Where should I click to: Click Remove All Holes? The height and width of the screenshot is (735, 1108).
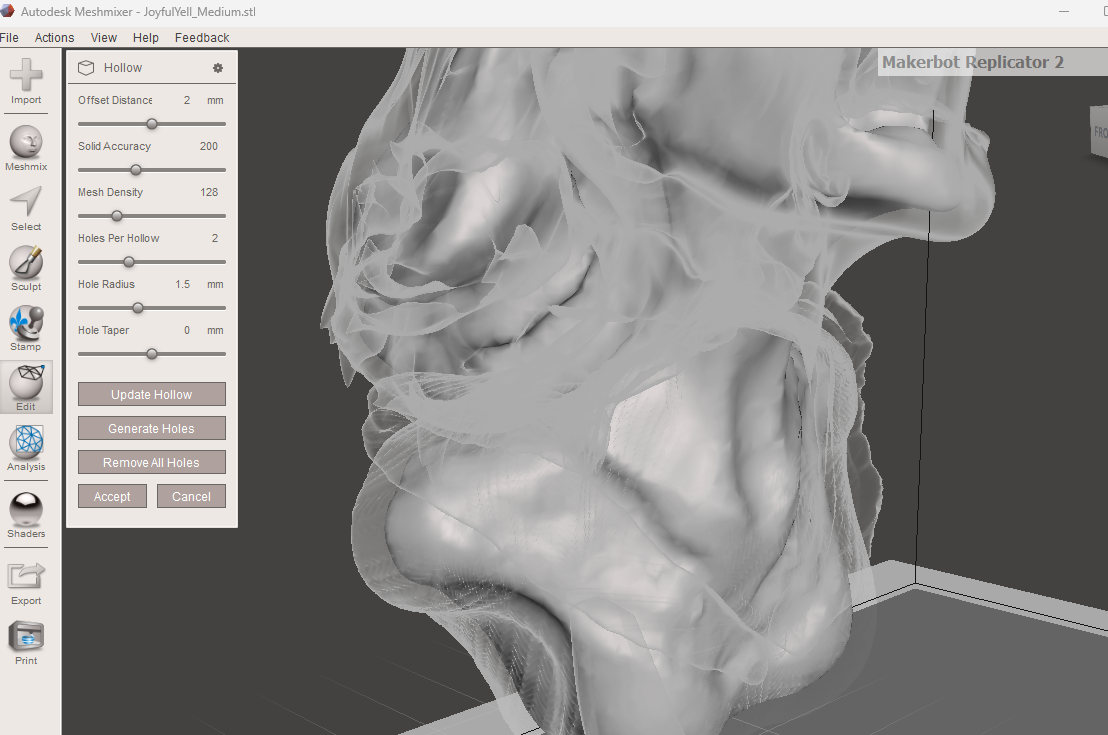(x=151, y=462)
